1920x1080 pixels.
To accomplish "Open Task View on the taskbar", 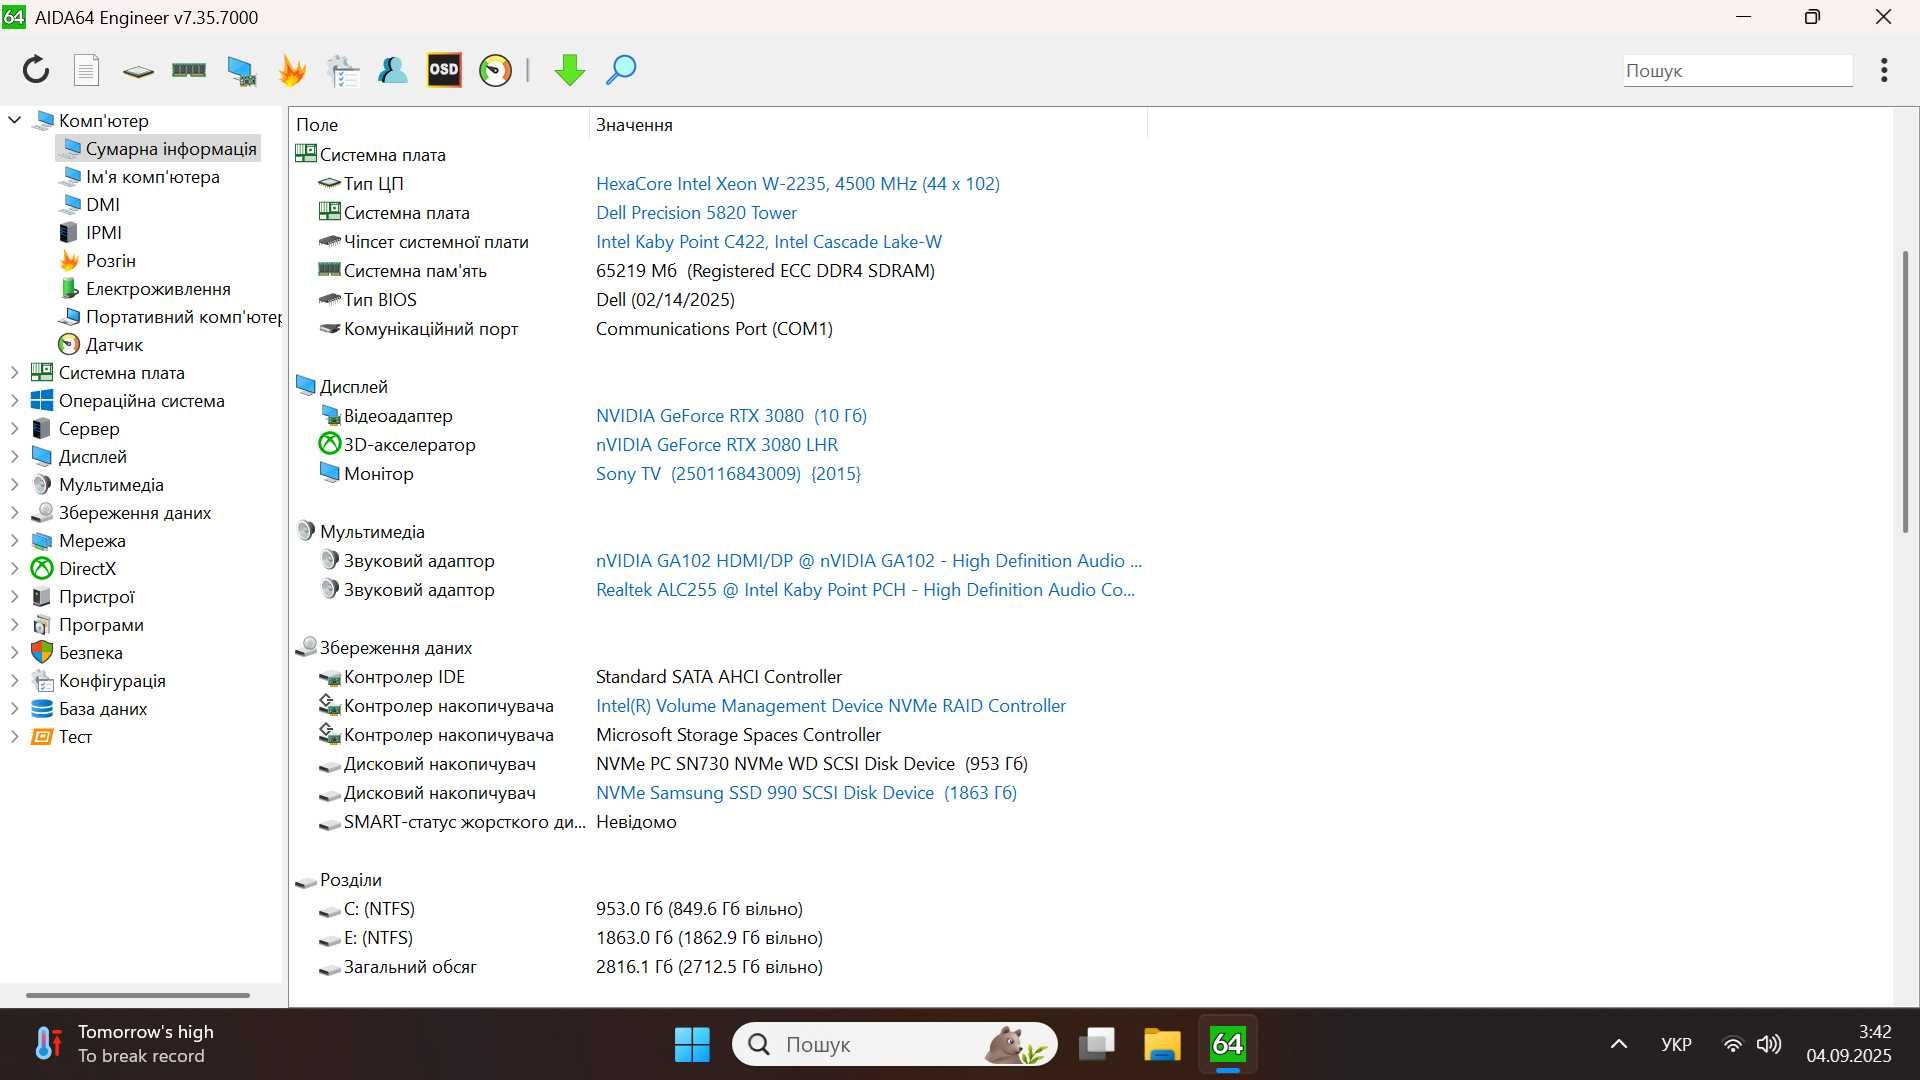I will pos(1097,1044).
